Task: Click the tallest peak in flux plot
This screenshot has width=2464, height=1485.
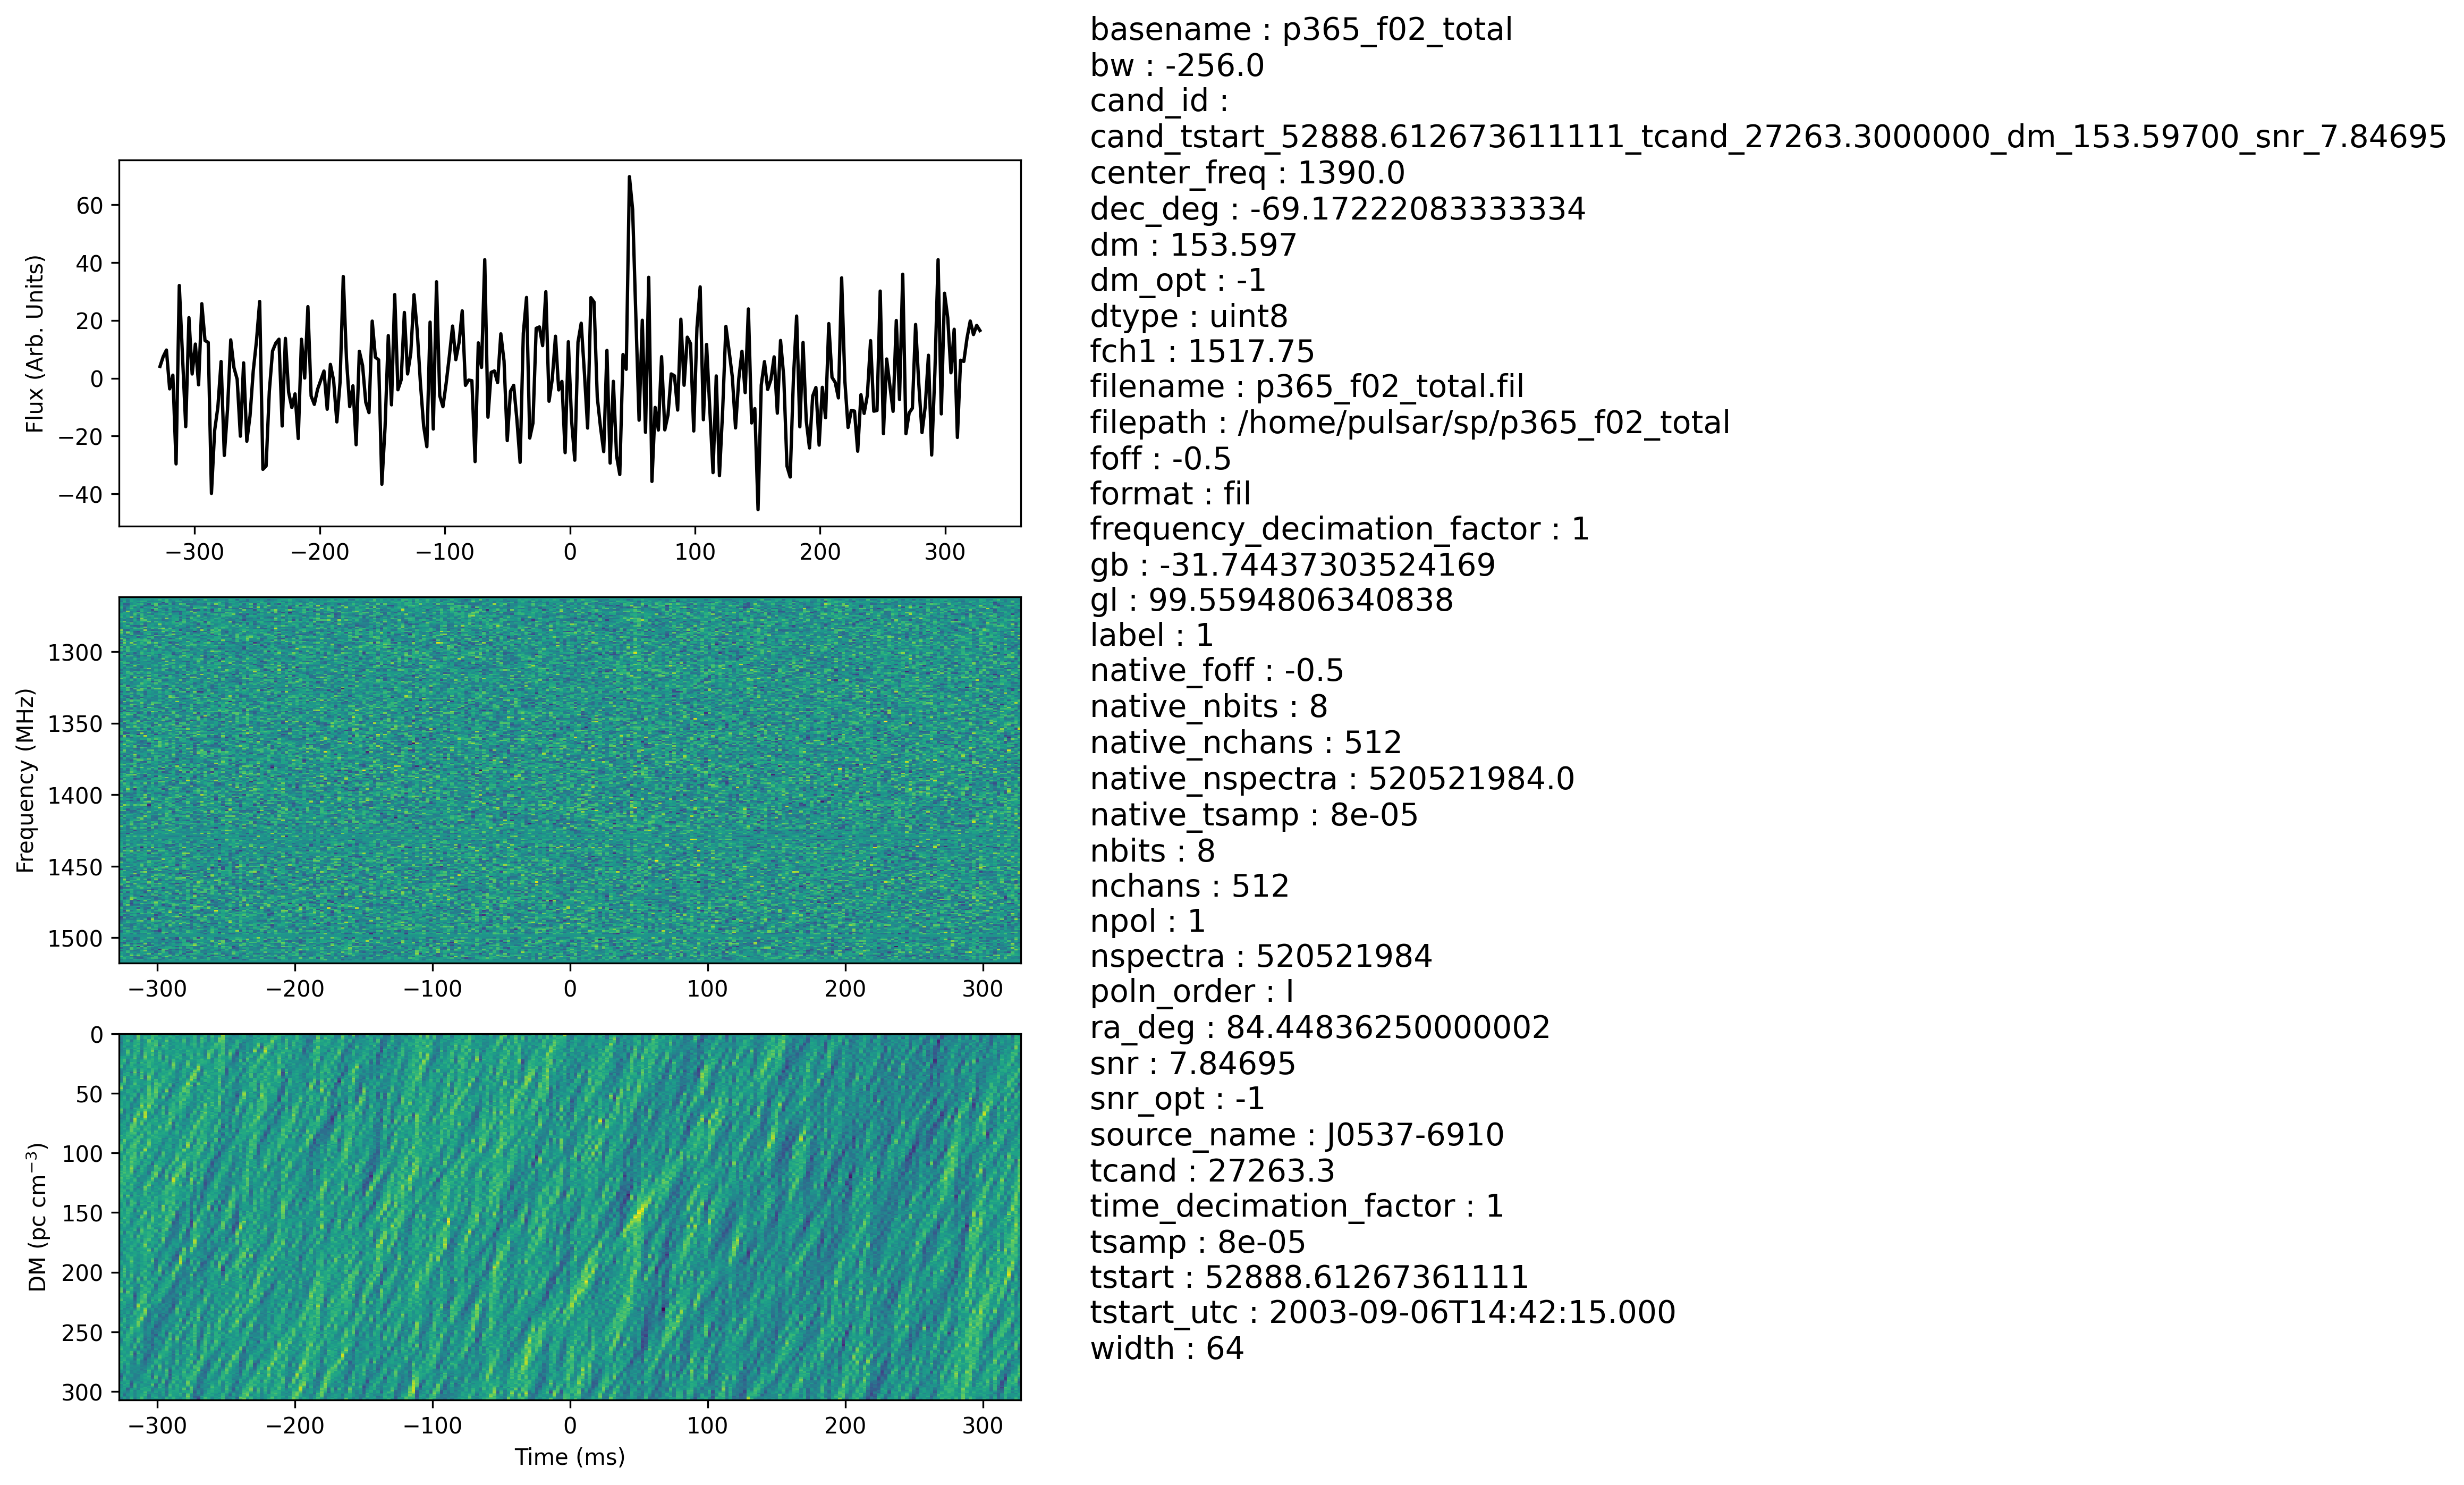Action: click(x=629, y=178)
